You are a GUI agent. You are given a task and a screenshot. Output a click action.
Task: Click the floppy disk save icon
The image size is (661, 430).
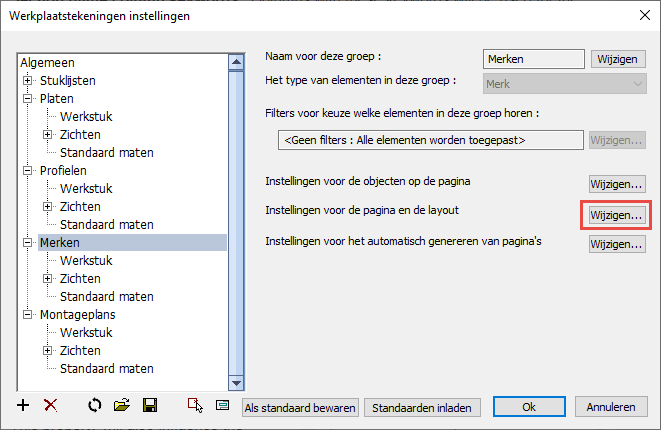[x=150, y=406]
